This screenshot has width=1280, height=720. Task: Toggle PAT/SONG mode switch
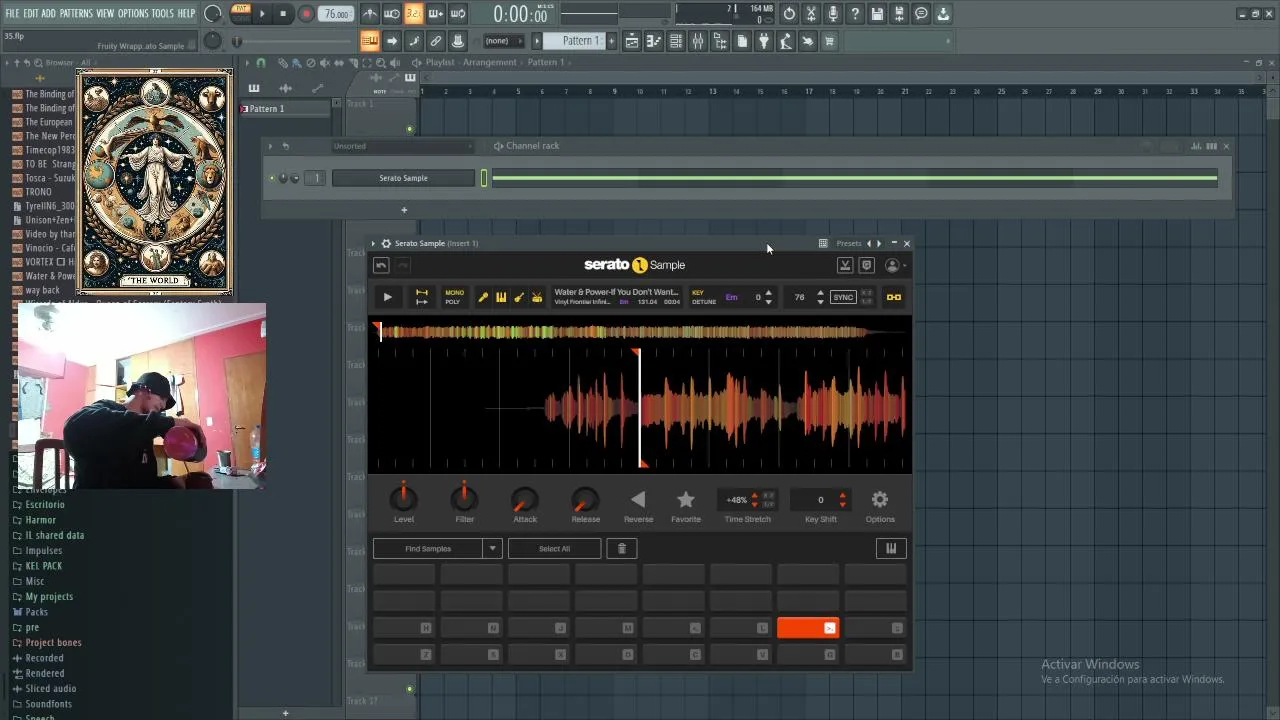tap(241, 13)
